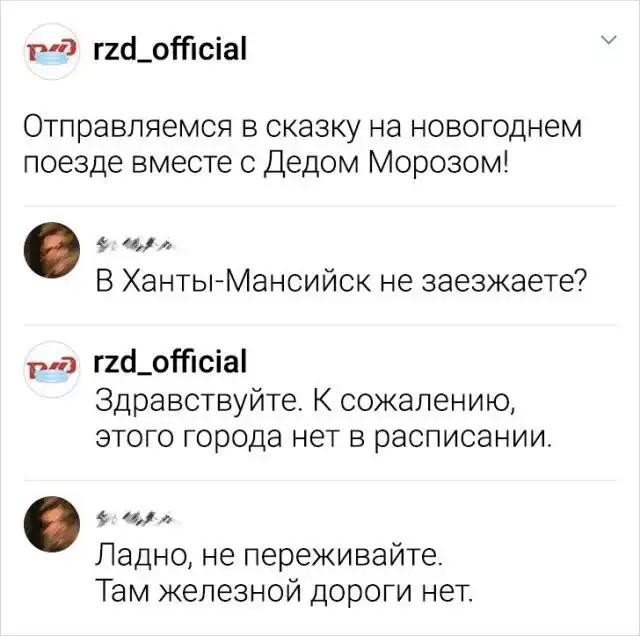Open rzd_official profile from the top post header

pos(168,49)
